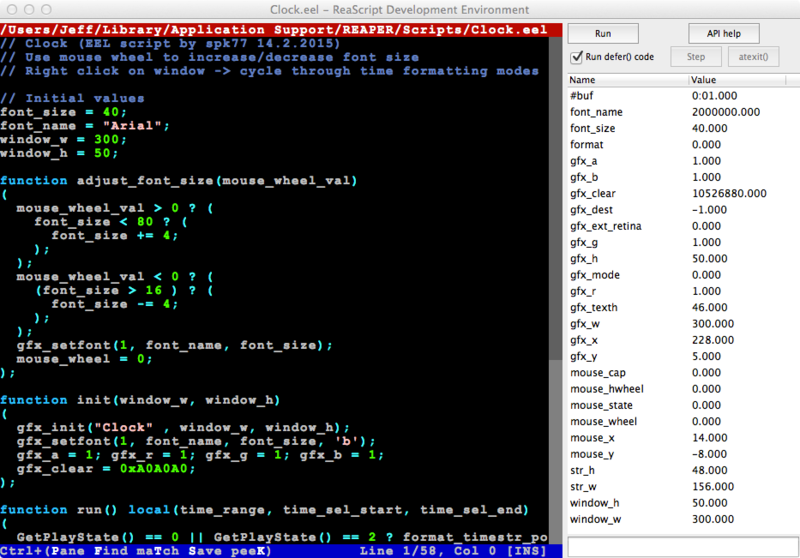The height and width of the screenshot is (558, 800).
Task: Sort variables by the Value column header
Action: (x=740, y=79)
